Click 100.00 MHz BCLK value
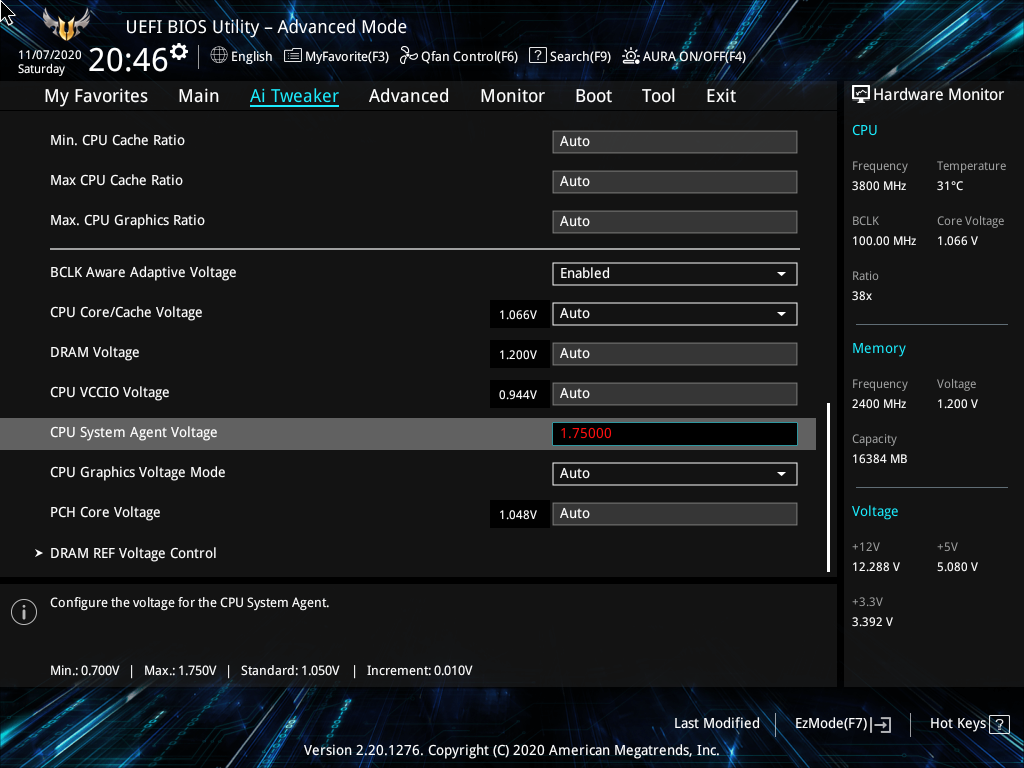The height and width of the screenshot is (768, 1024). [884, 241]
